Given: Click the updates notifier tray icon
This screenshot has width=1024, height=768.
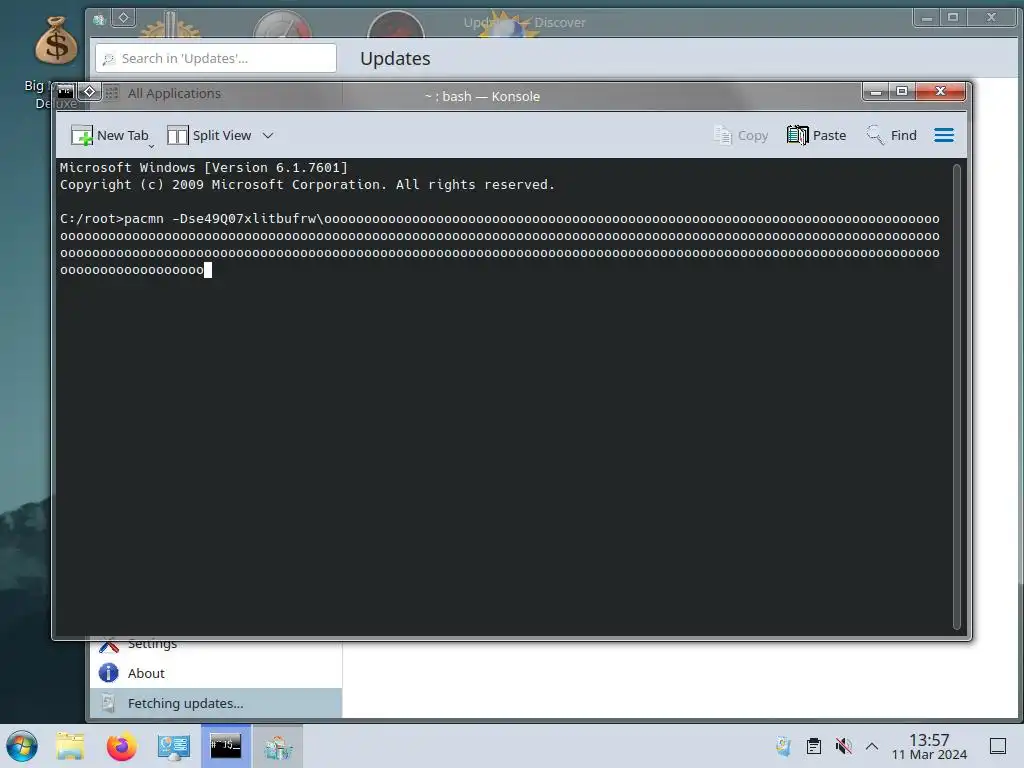Looking at the screenshot, I should pos(784,746).
